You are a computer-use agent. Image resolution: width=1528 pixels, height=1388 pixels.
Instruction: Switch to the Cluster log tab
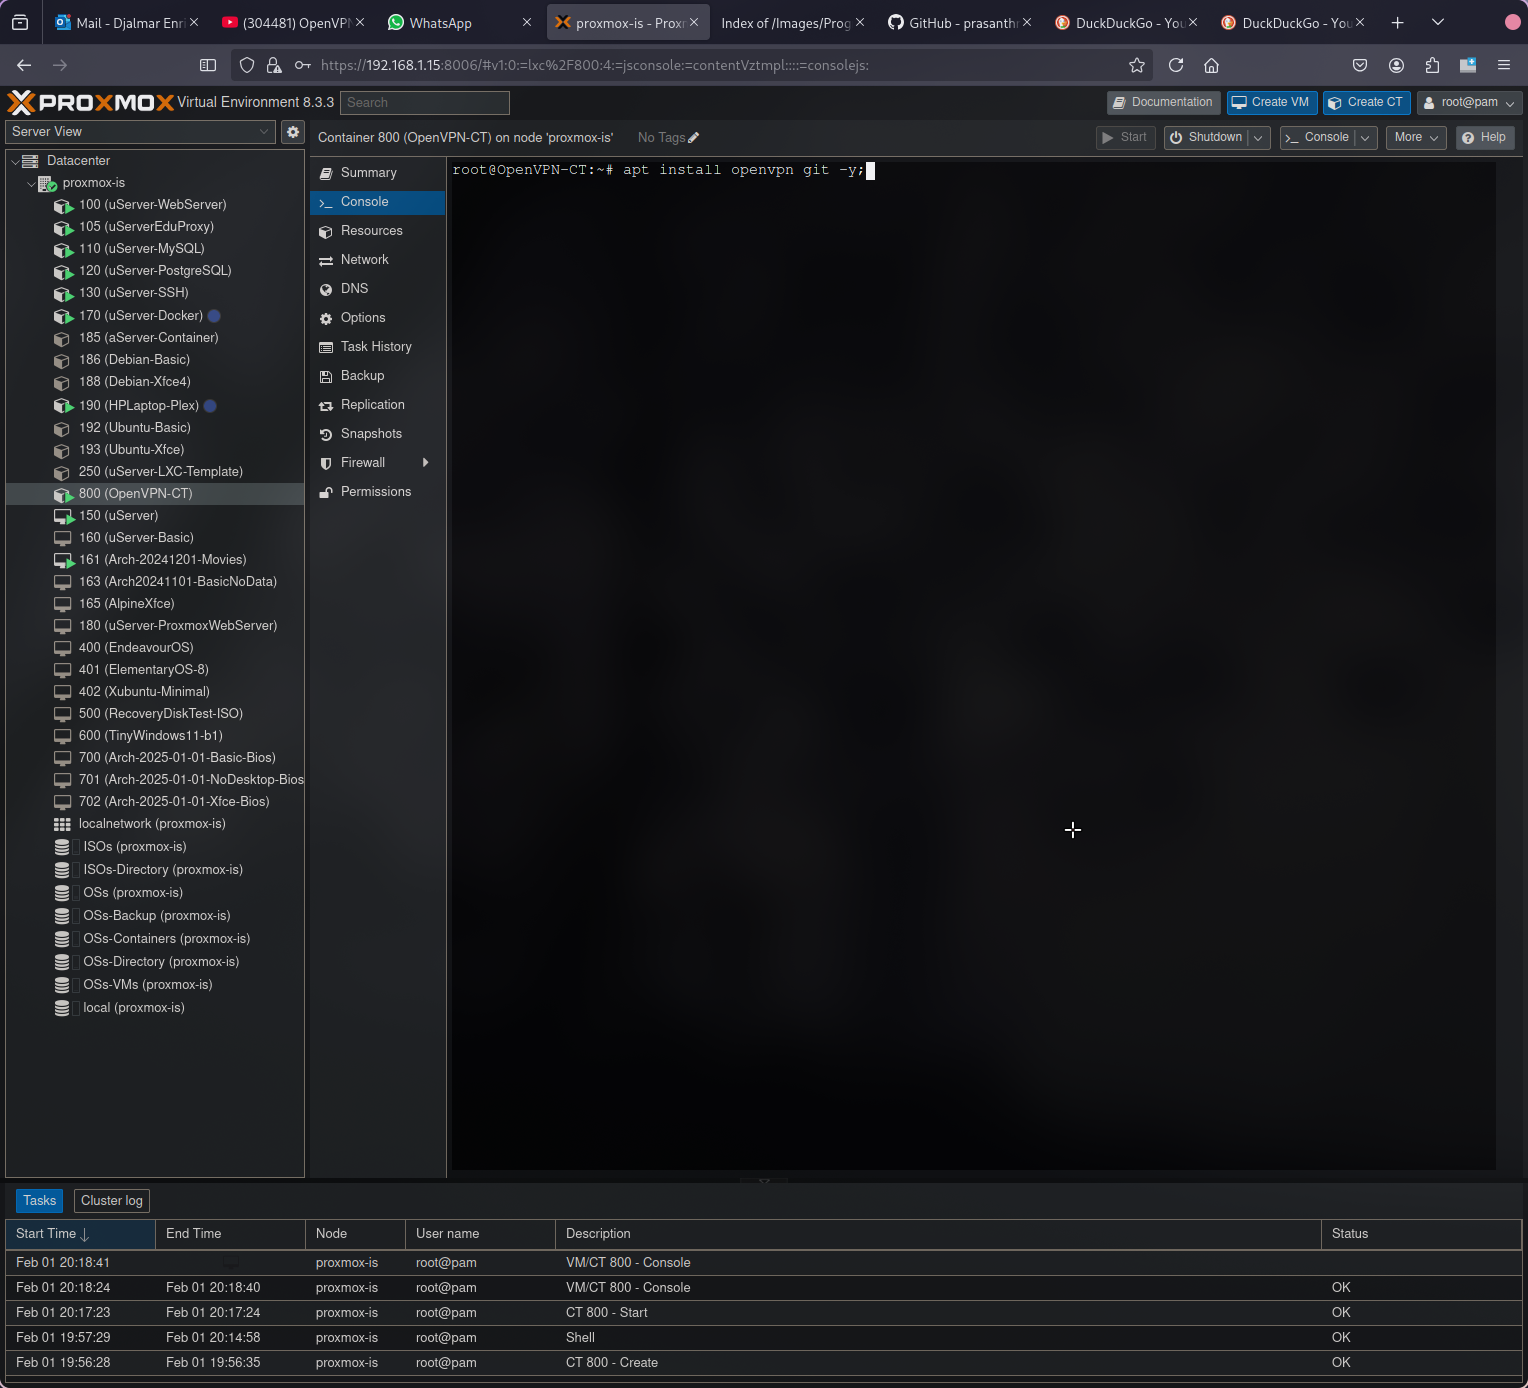click(112, 1201)
